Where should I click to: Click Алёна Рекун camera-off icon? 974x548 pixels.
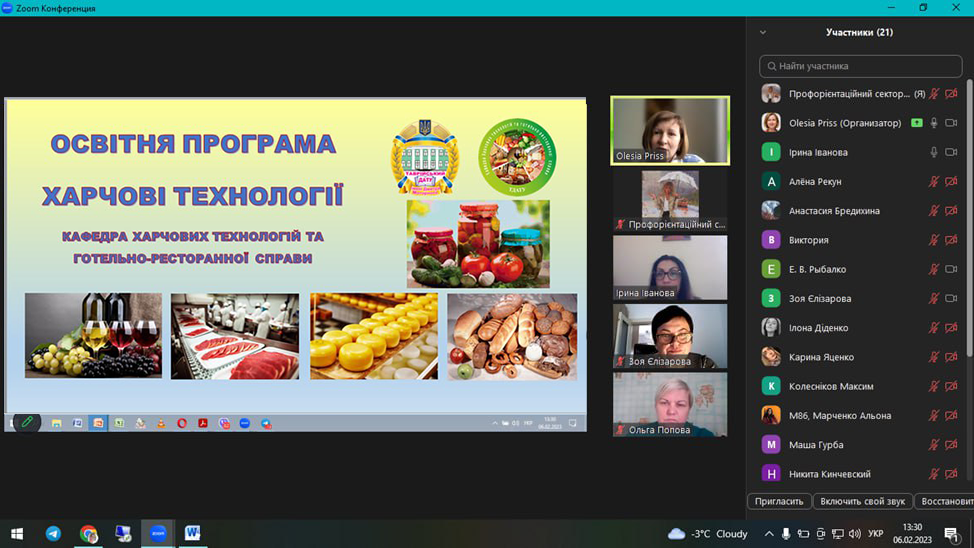point(951,181)
